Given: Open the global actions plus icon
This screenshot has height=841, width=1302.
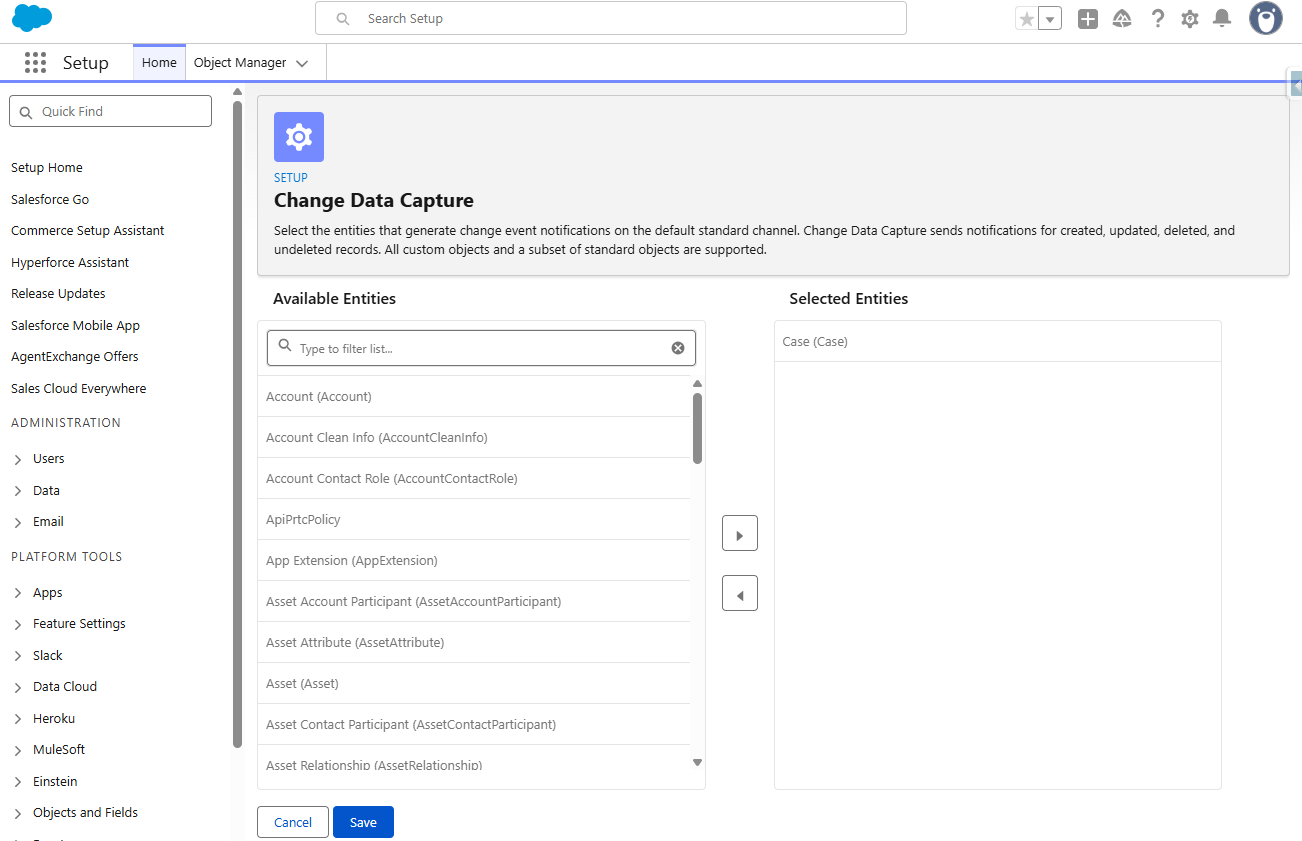Looking at the screenshot, I should click(1088, 19).
